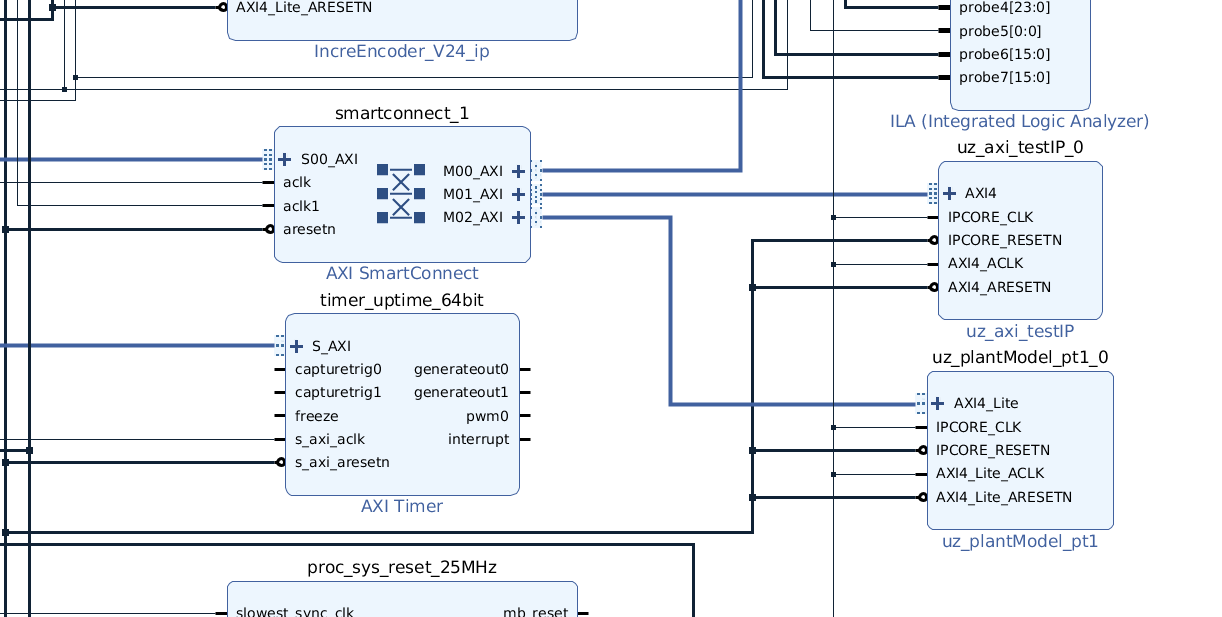Image resolution: width=1222 pixels, height=617 pixels.
Task: Select the proc_sys_reset_25MHz block title
Action: pos(402,568)
